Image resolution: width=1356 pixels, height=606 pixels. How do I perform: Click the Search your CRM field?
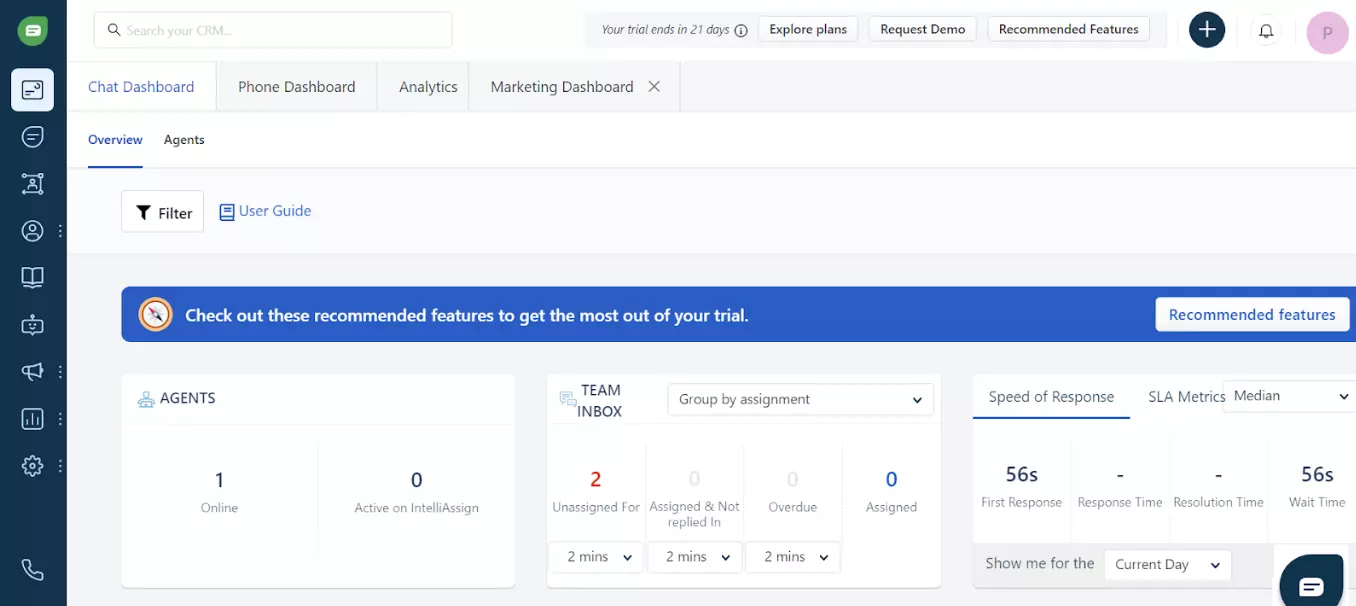click(x=273, y=30)
